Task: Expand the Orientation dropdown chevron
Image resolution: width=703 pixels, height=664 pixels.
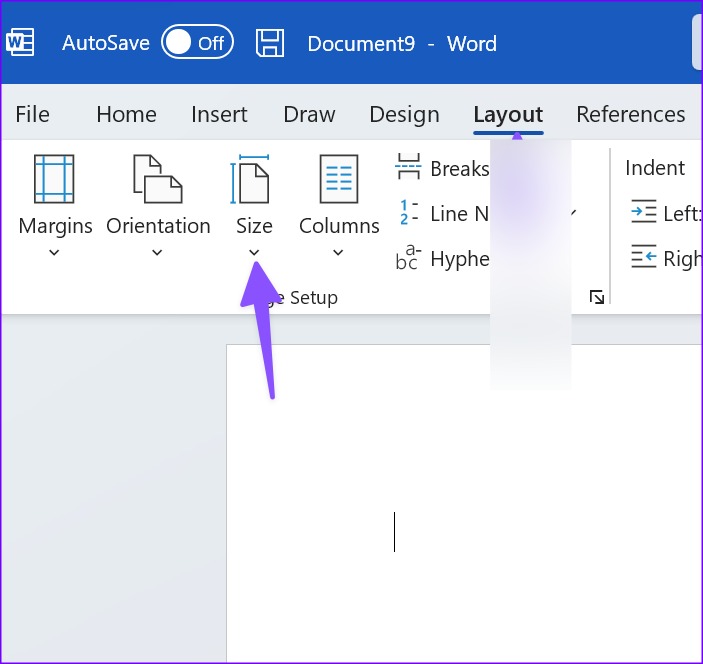Action: (157, 252)
